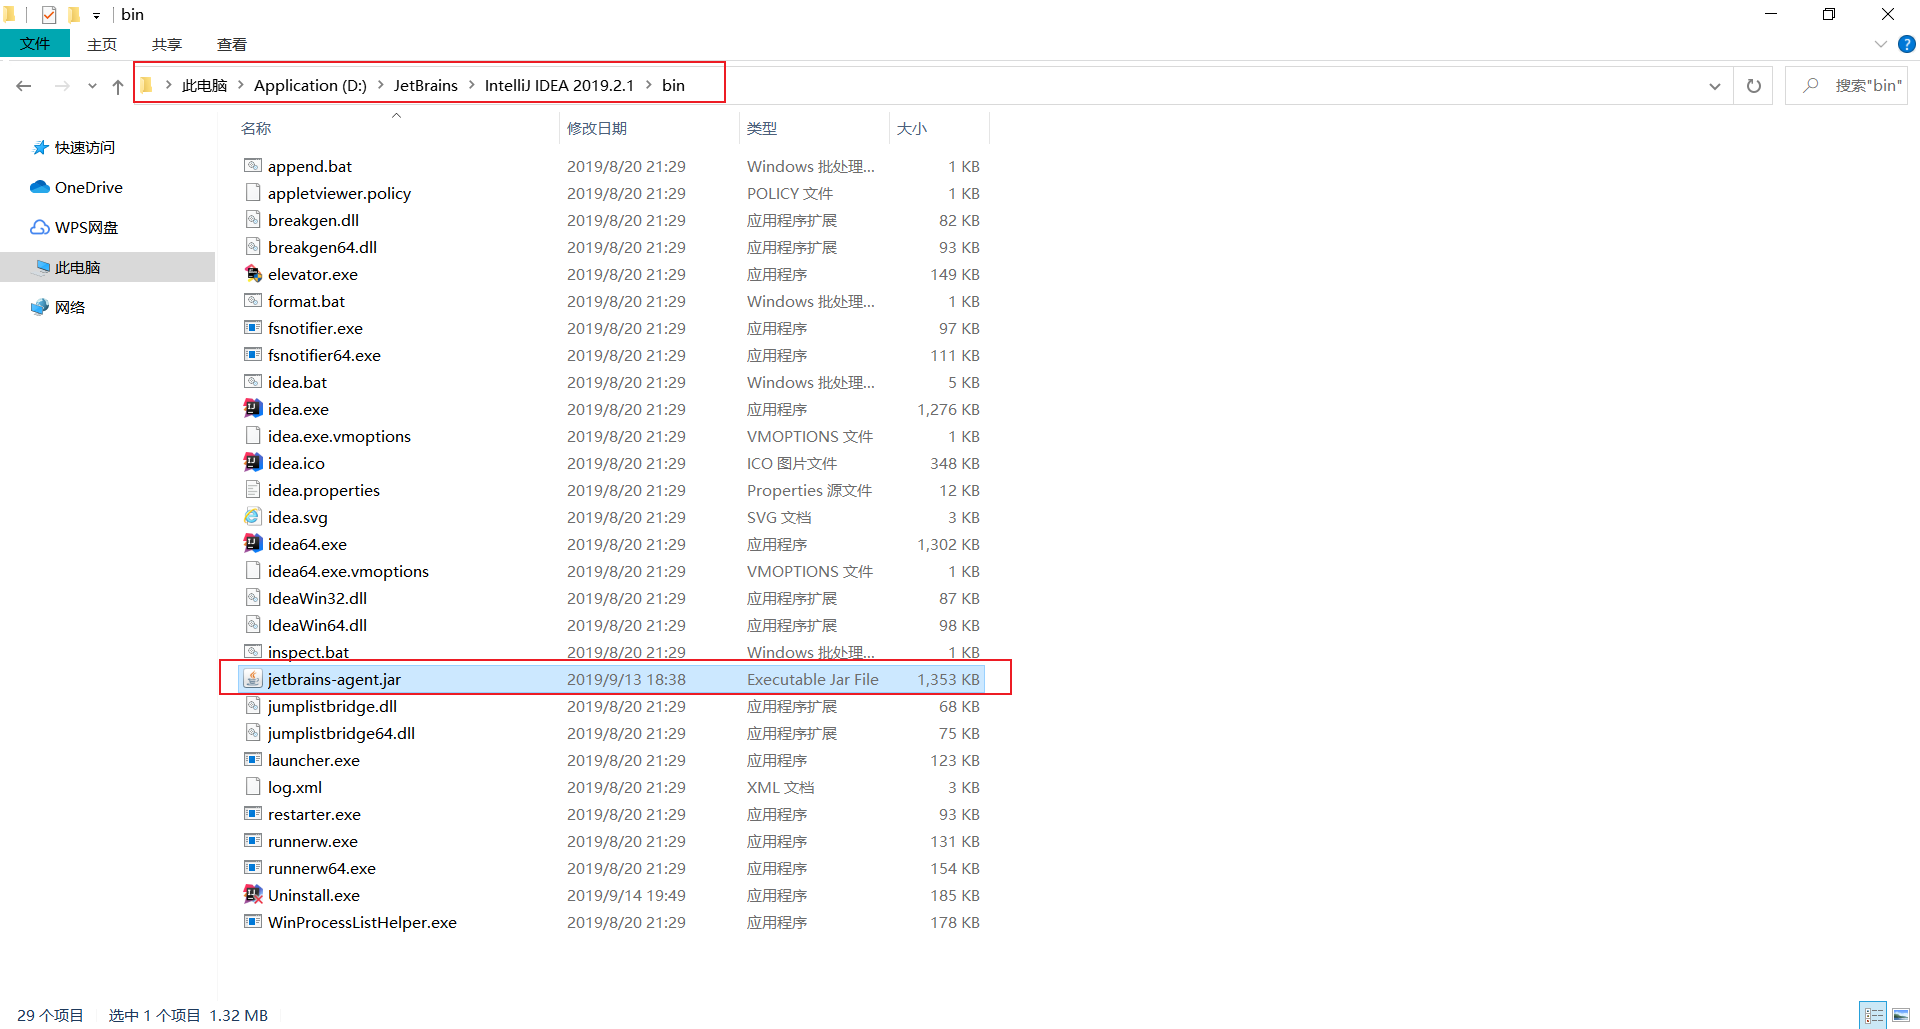Select breakgen64.dll file name
This screenshot has width=1920, height=1029.
[x=322, y=247]
